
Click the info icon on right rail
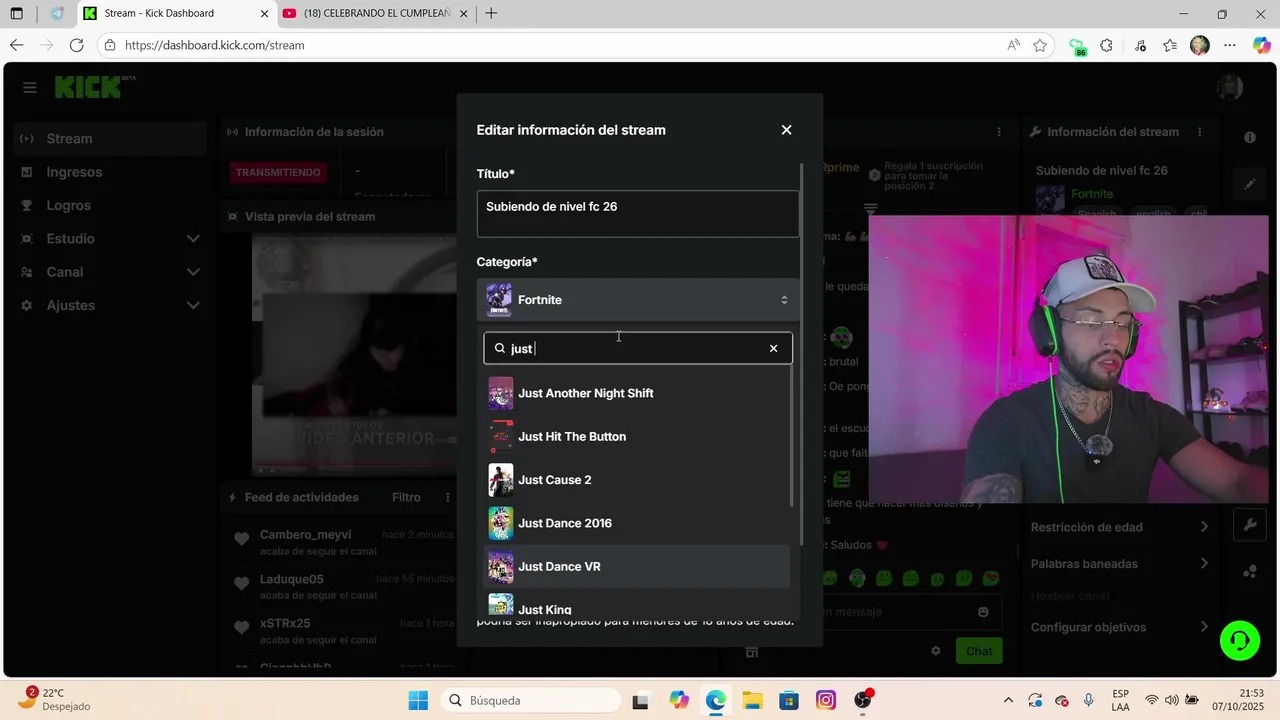pyautogui.click(x=1250, y=137)
